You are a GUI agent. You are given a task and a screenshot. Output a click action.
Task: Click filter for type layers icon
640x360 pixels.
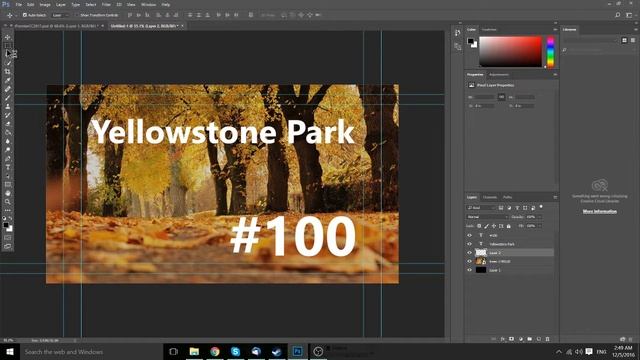tap(517, 208)
